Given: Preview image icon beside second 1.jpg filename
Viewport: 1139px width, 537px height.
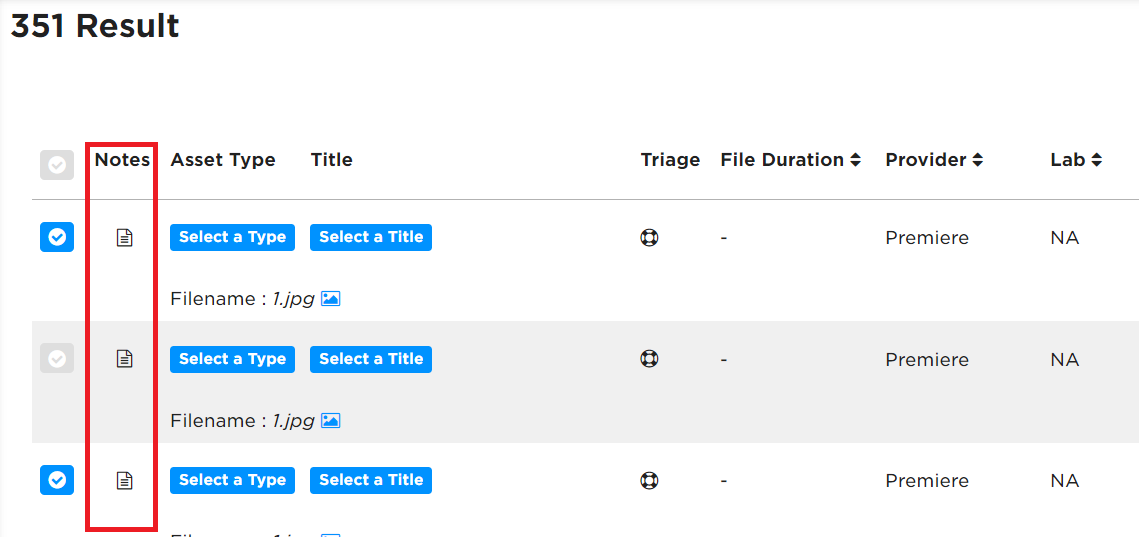Looking at the screenshot, I should 331,420.
